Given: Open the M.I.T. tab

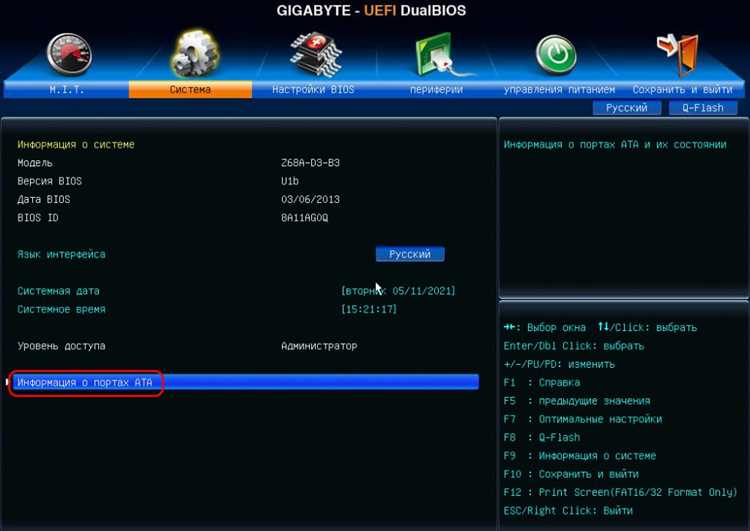Looking at the screenshot, I should [66, 89].
